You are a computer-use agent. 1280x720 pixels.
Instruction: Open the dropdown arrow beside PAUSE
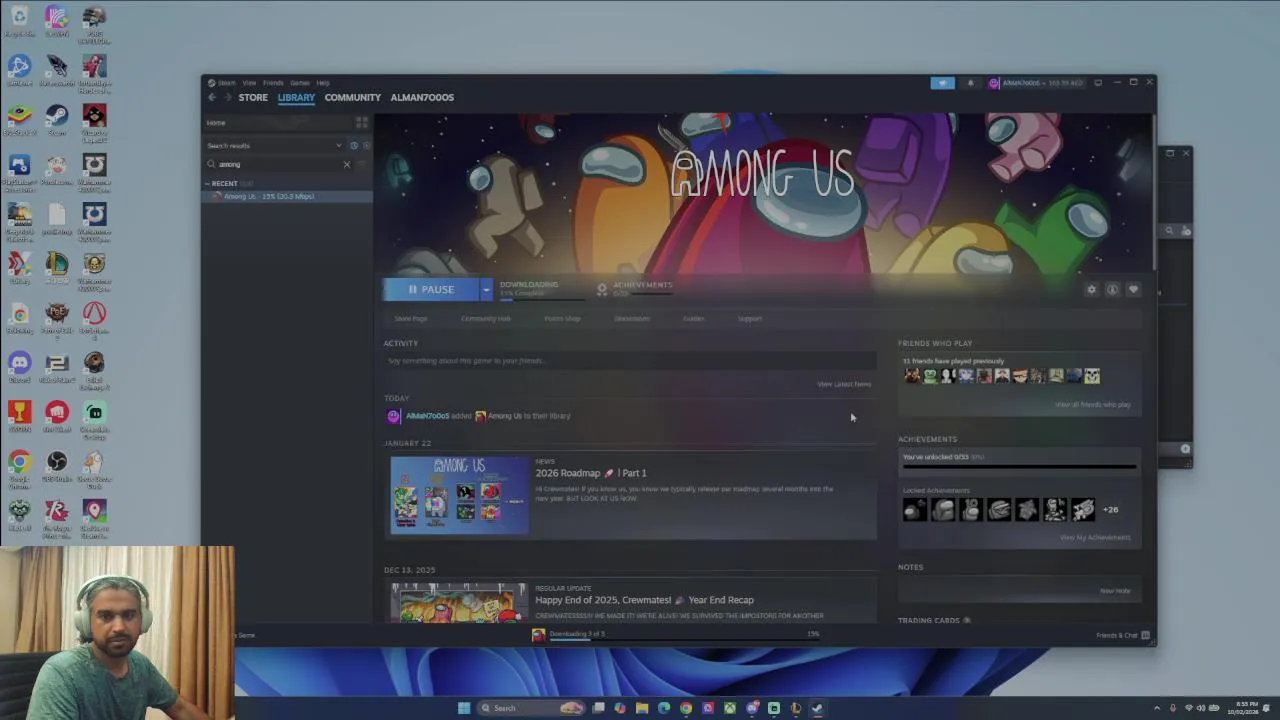pyautogui.click(x=486, y=289)
